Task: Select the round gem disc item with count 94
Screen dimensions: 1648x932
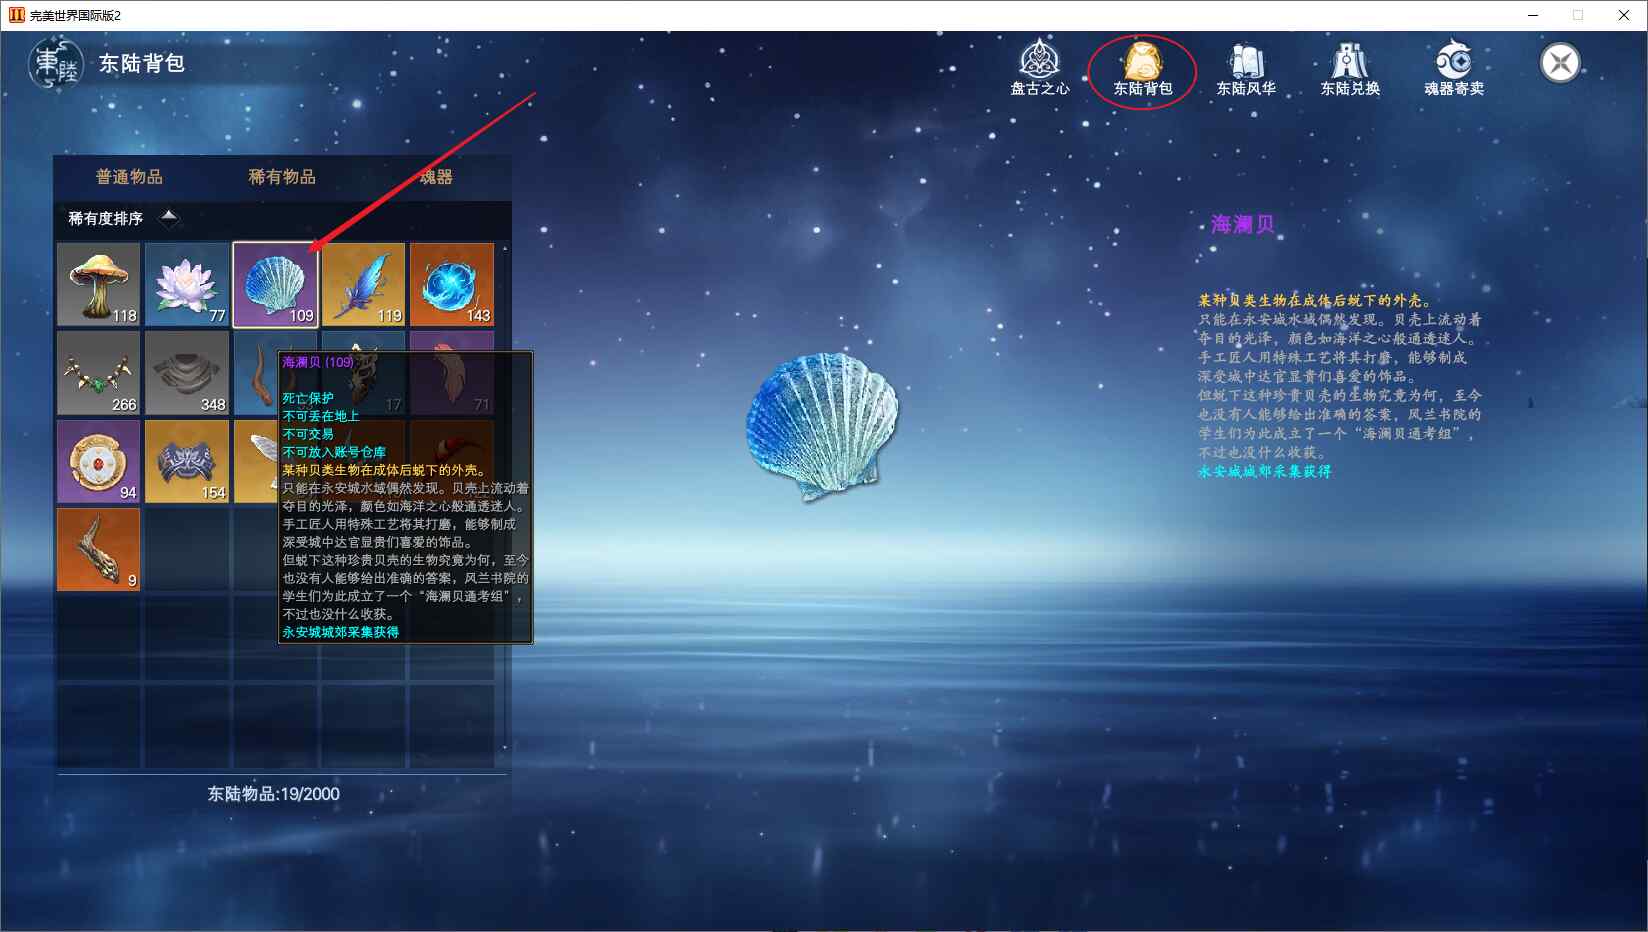Action: coord(98,461)
